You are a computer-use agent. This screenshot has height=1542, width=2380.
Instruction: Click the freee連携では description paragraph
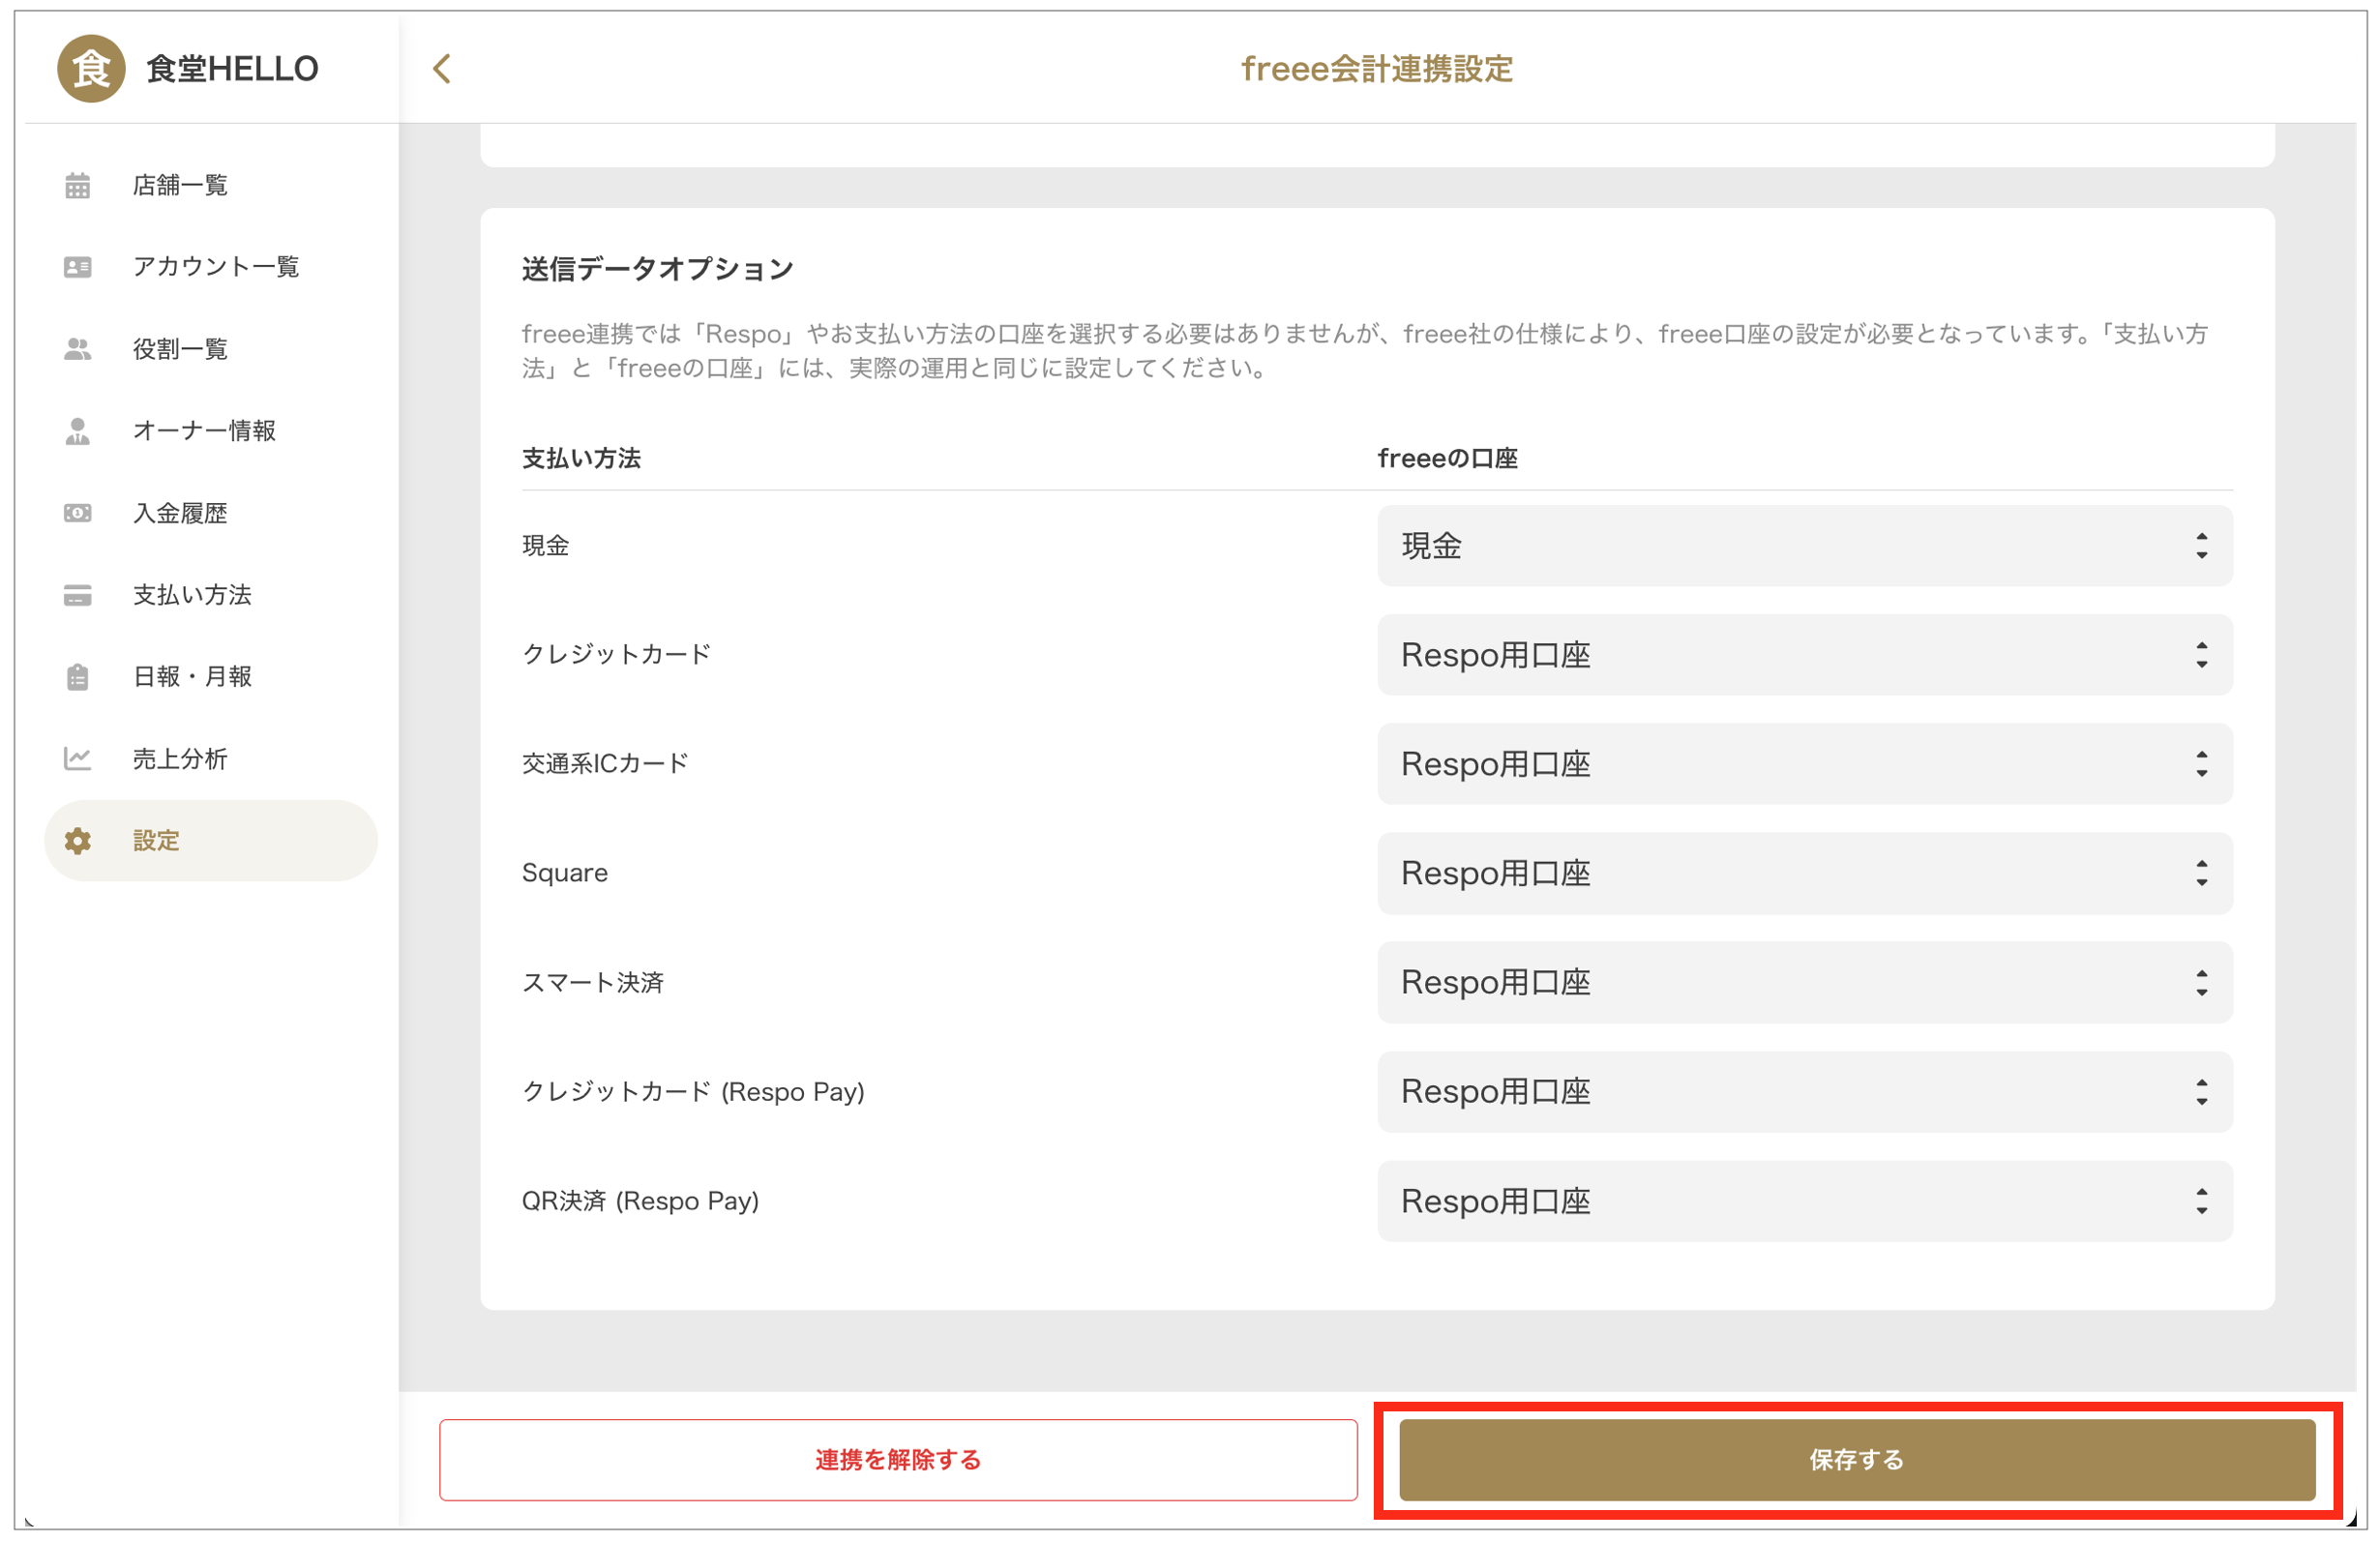click(x=1364, y=351)
